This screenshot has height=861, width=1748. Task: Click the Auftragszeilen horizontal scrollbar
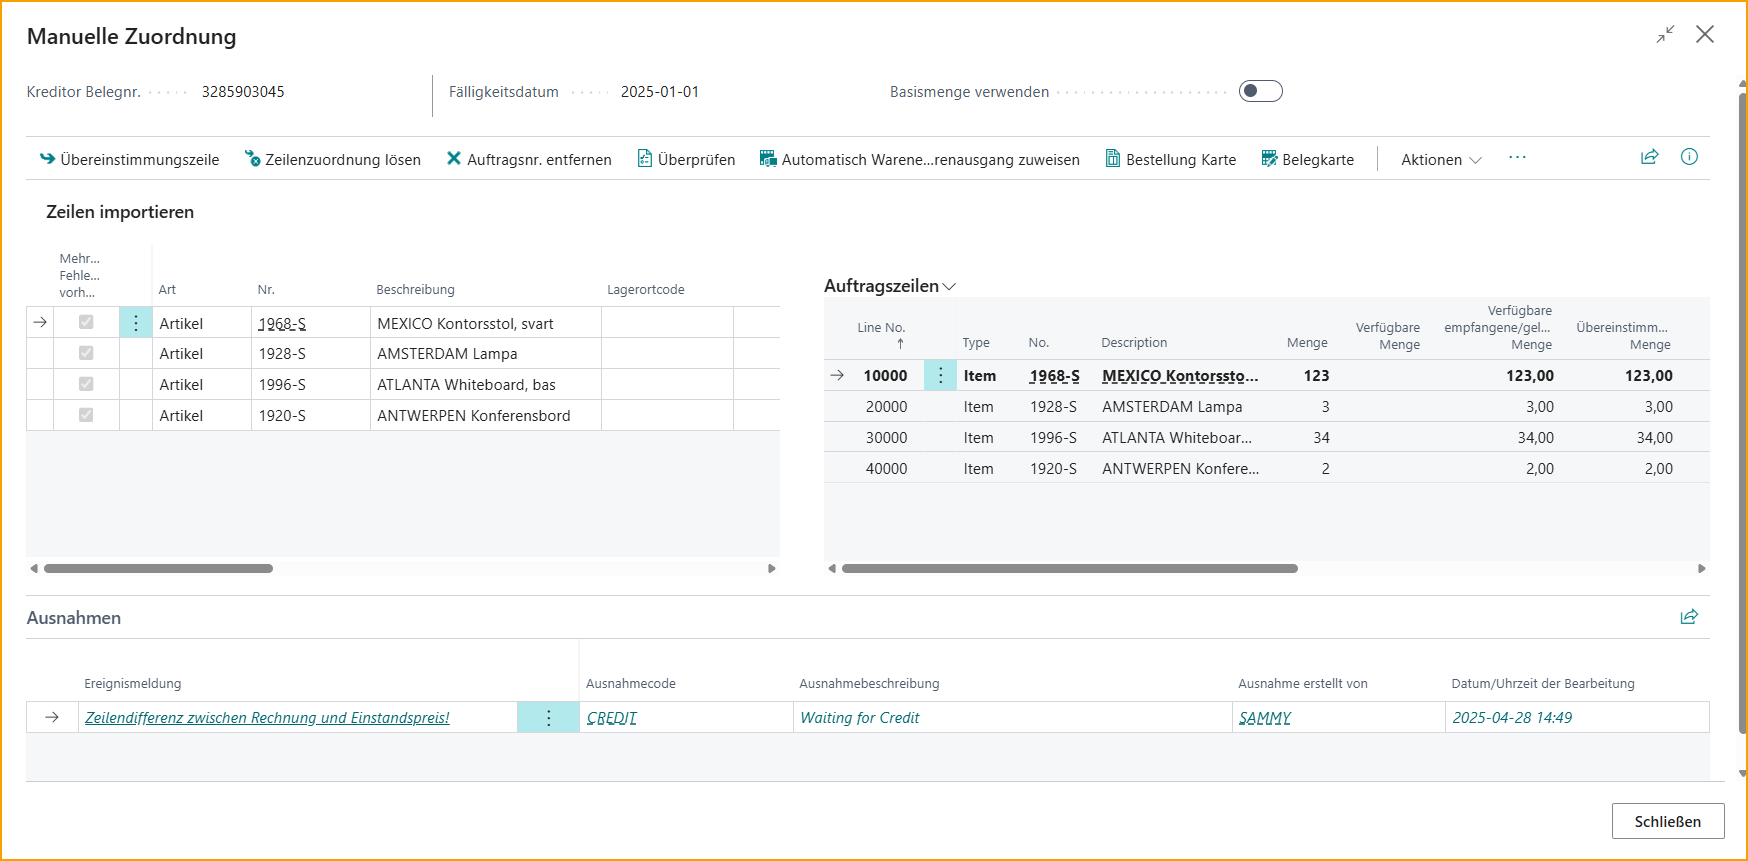1069,568
